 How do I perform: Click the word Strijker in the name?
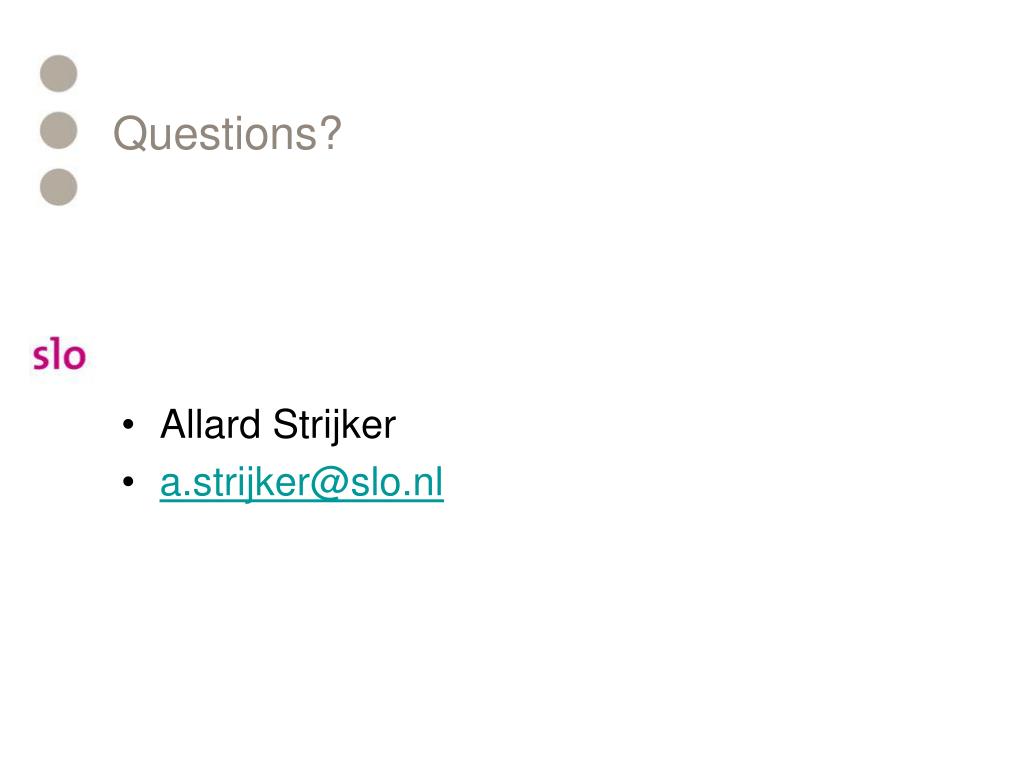point(334,426)
